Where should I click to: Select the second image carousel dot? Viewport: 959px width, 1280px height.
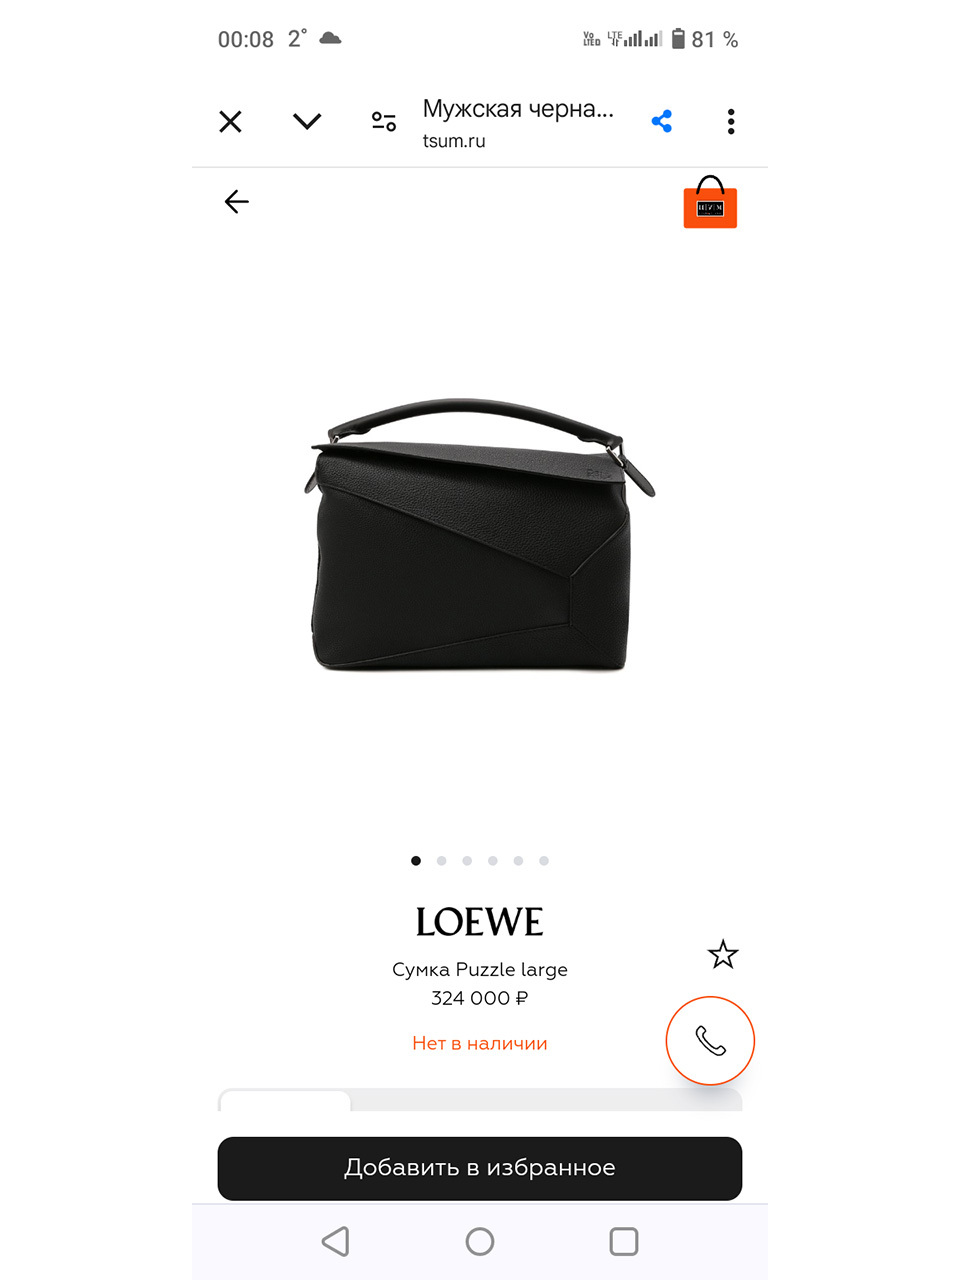(441, 860)
